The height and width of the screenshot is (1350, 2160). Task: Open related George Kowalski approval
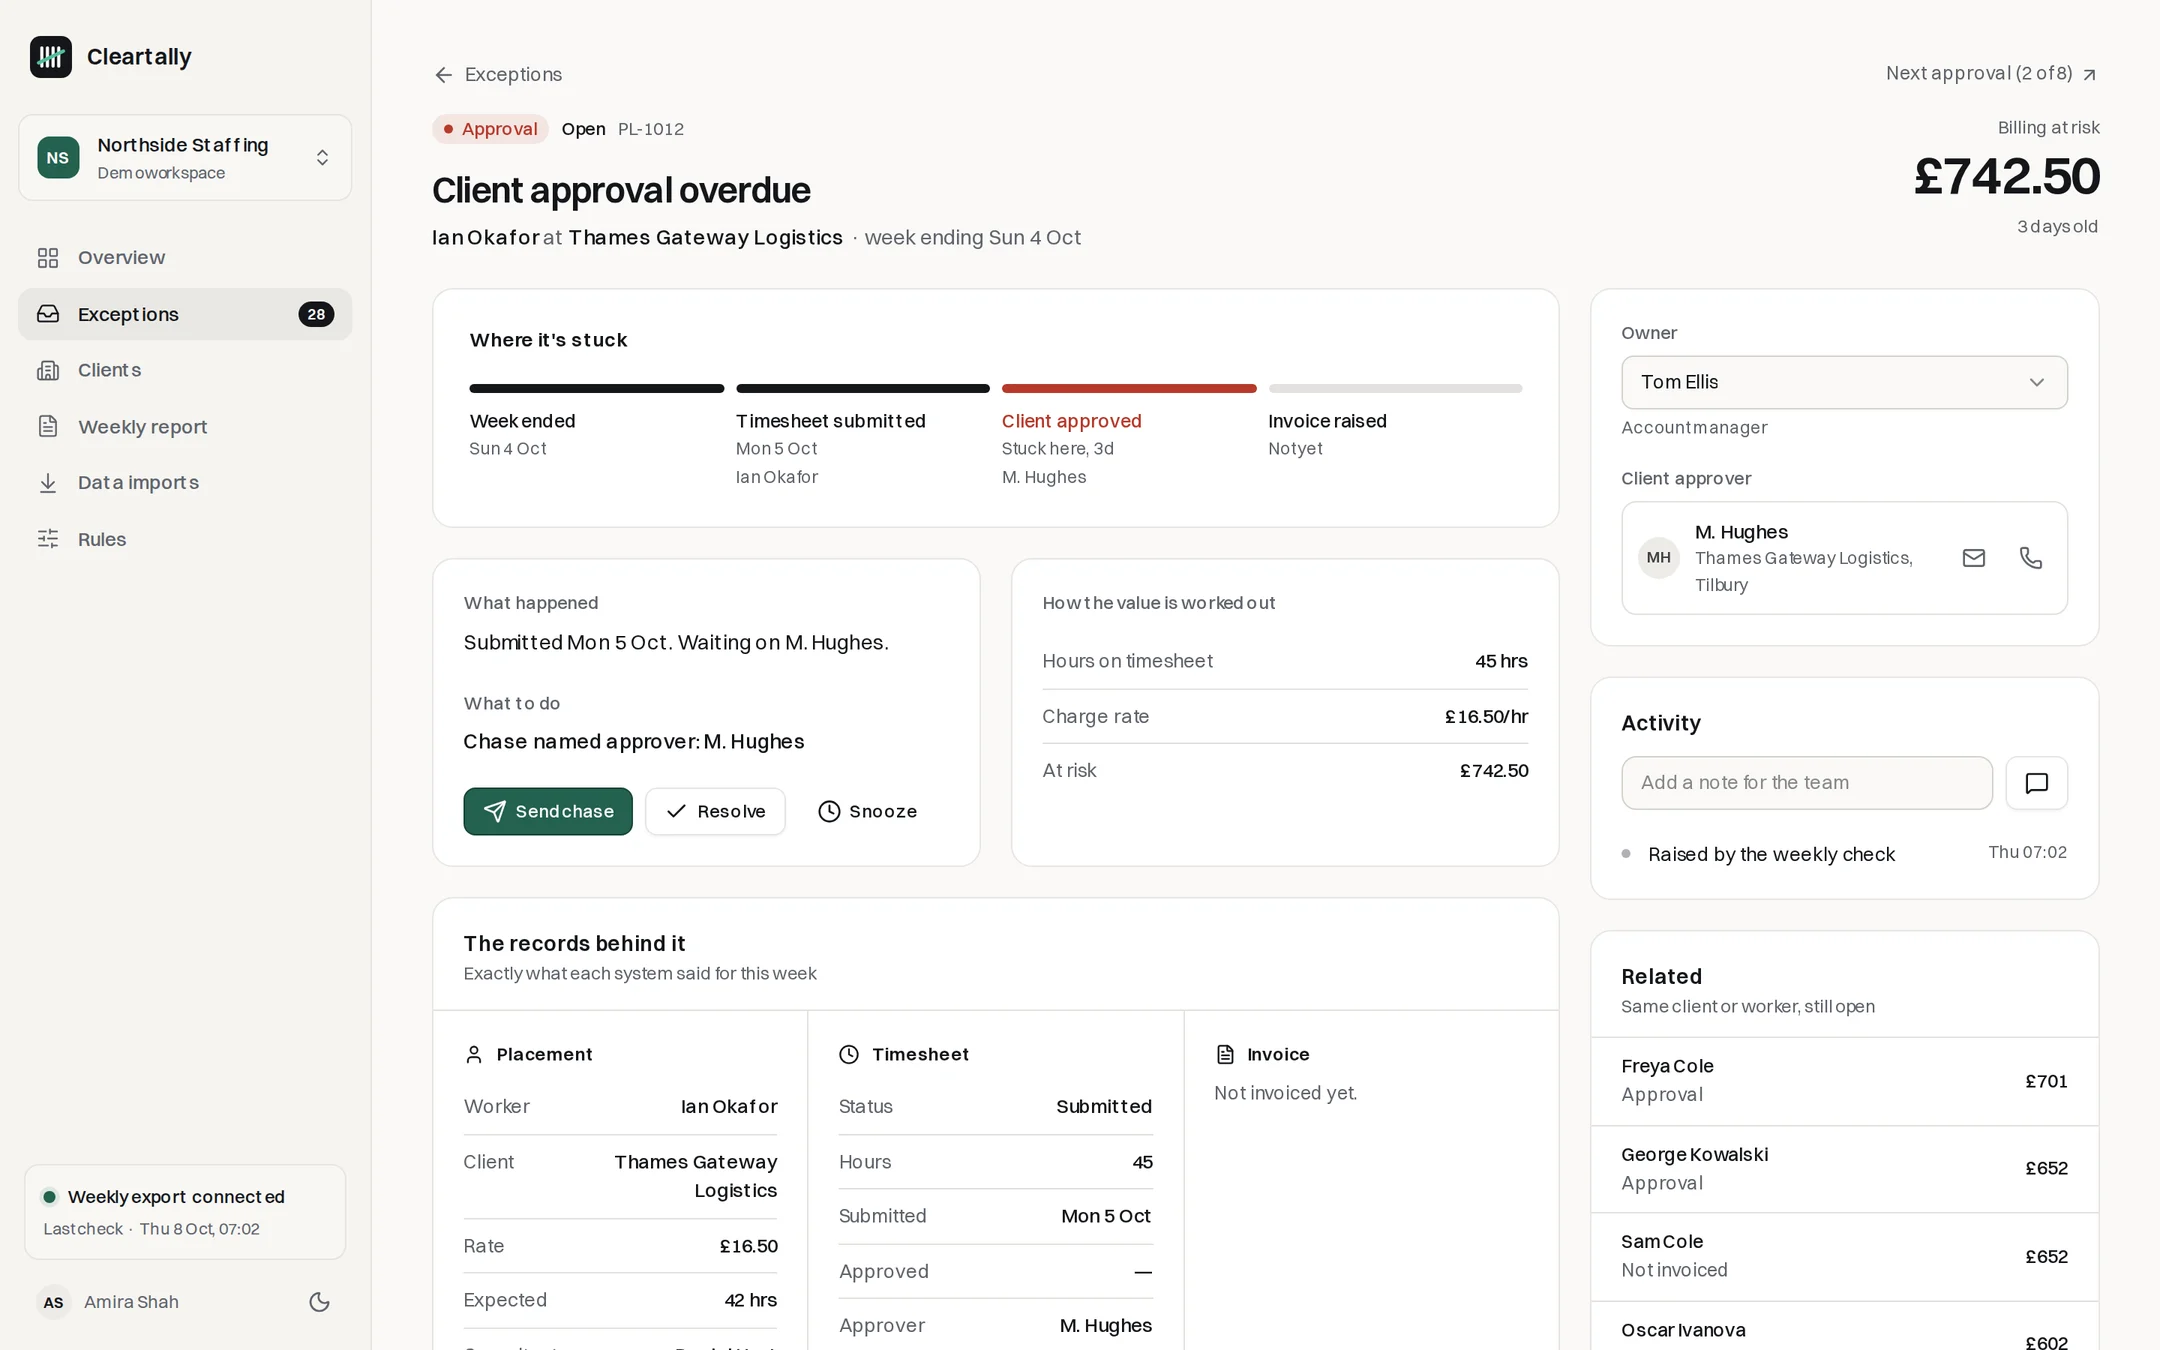pyautogui.click(x=1844, y=1169)
